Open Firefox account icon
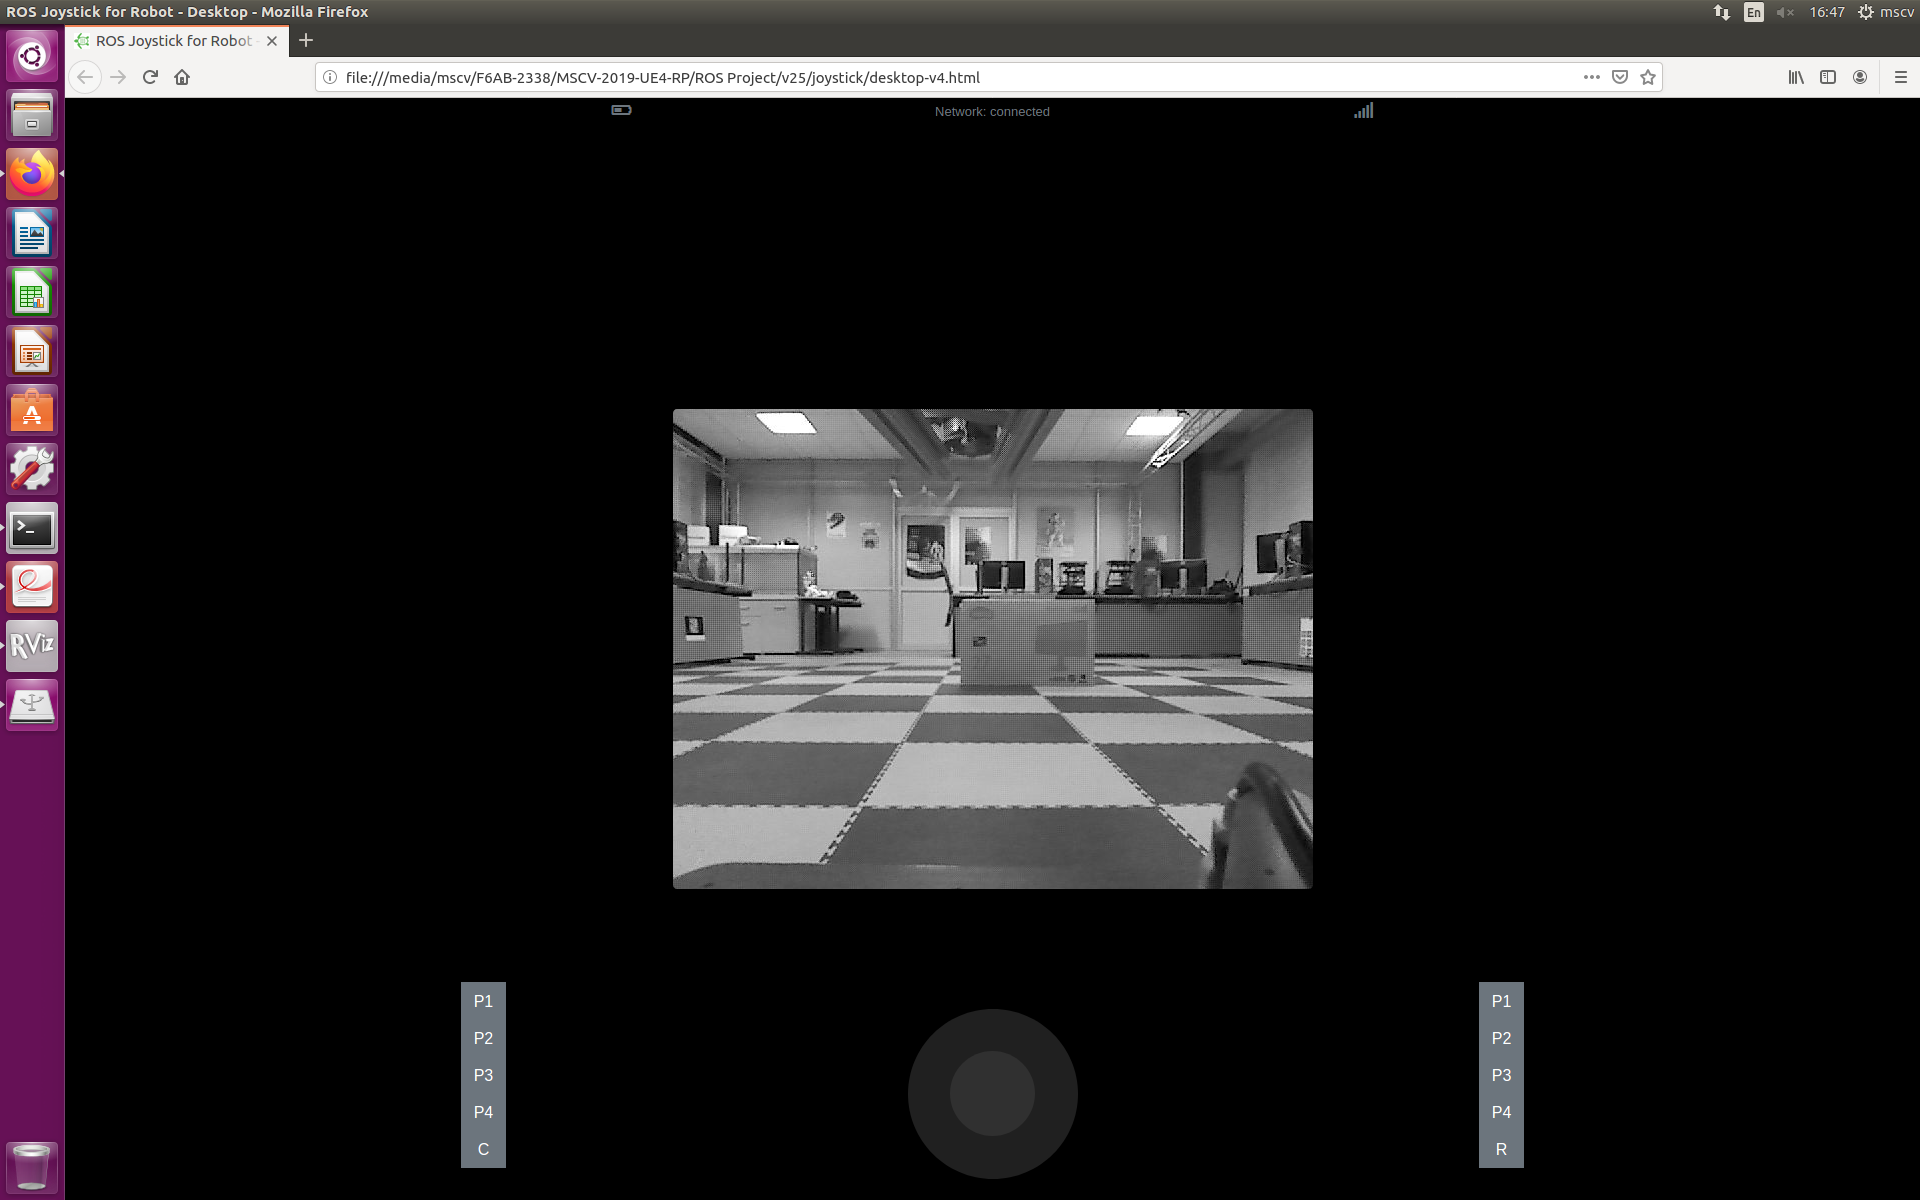 coord(1860,77)
